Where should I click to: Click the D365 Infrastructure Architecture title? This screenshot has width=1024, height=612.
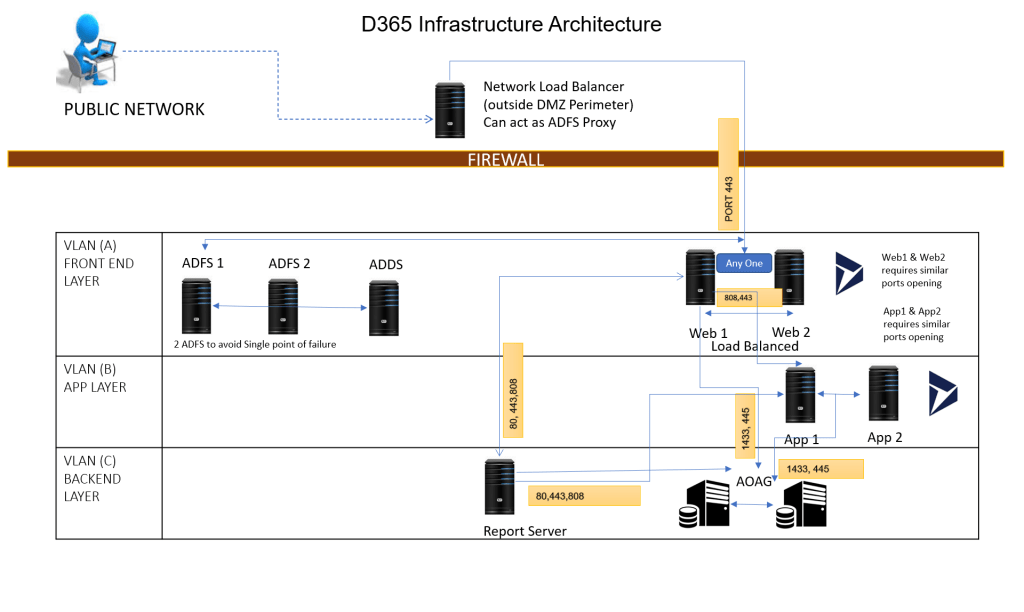click(511, 23)
